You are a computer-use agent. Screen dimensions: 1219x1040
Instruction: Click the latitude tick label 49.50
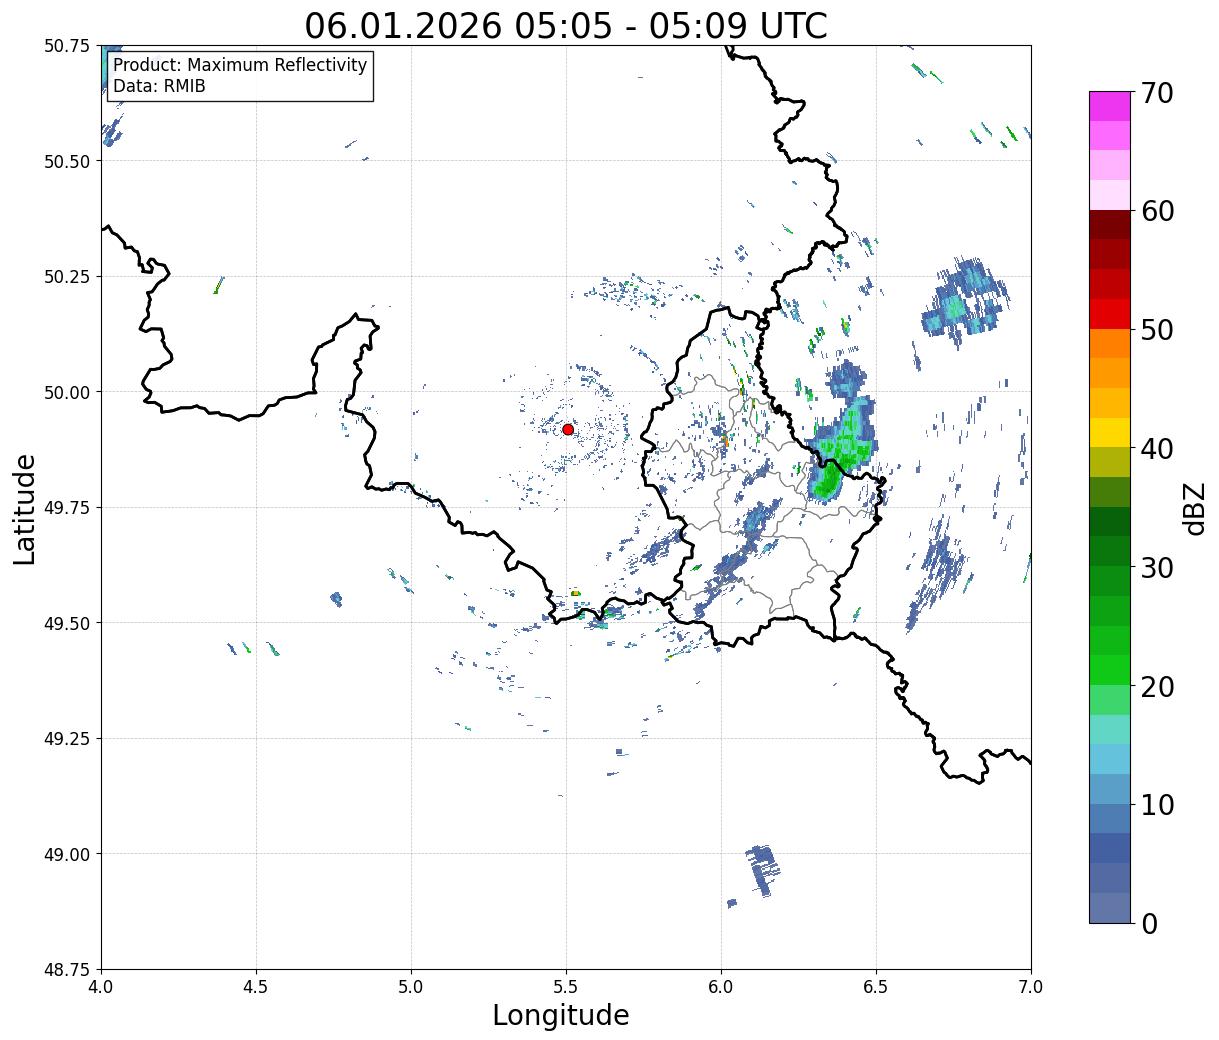point(67,623)
